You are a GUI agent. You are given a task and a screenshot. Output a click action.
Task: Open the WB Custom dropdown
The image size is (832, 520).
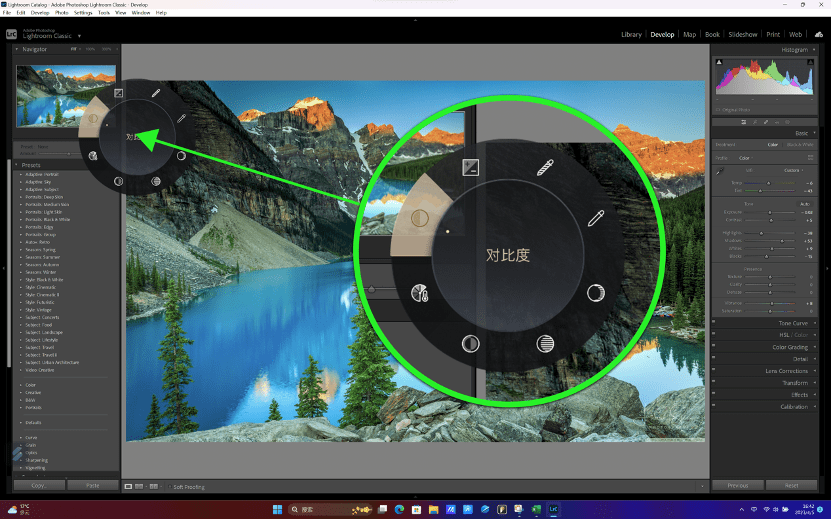coord(793,170)
